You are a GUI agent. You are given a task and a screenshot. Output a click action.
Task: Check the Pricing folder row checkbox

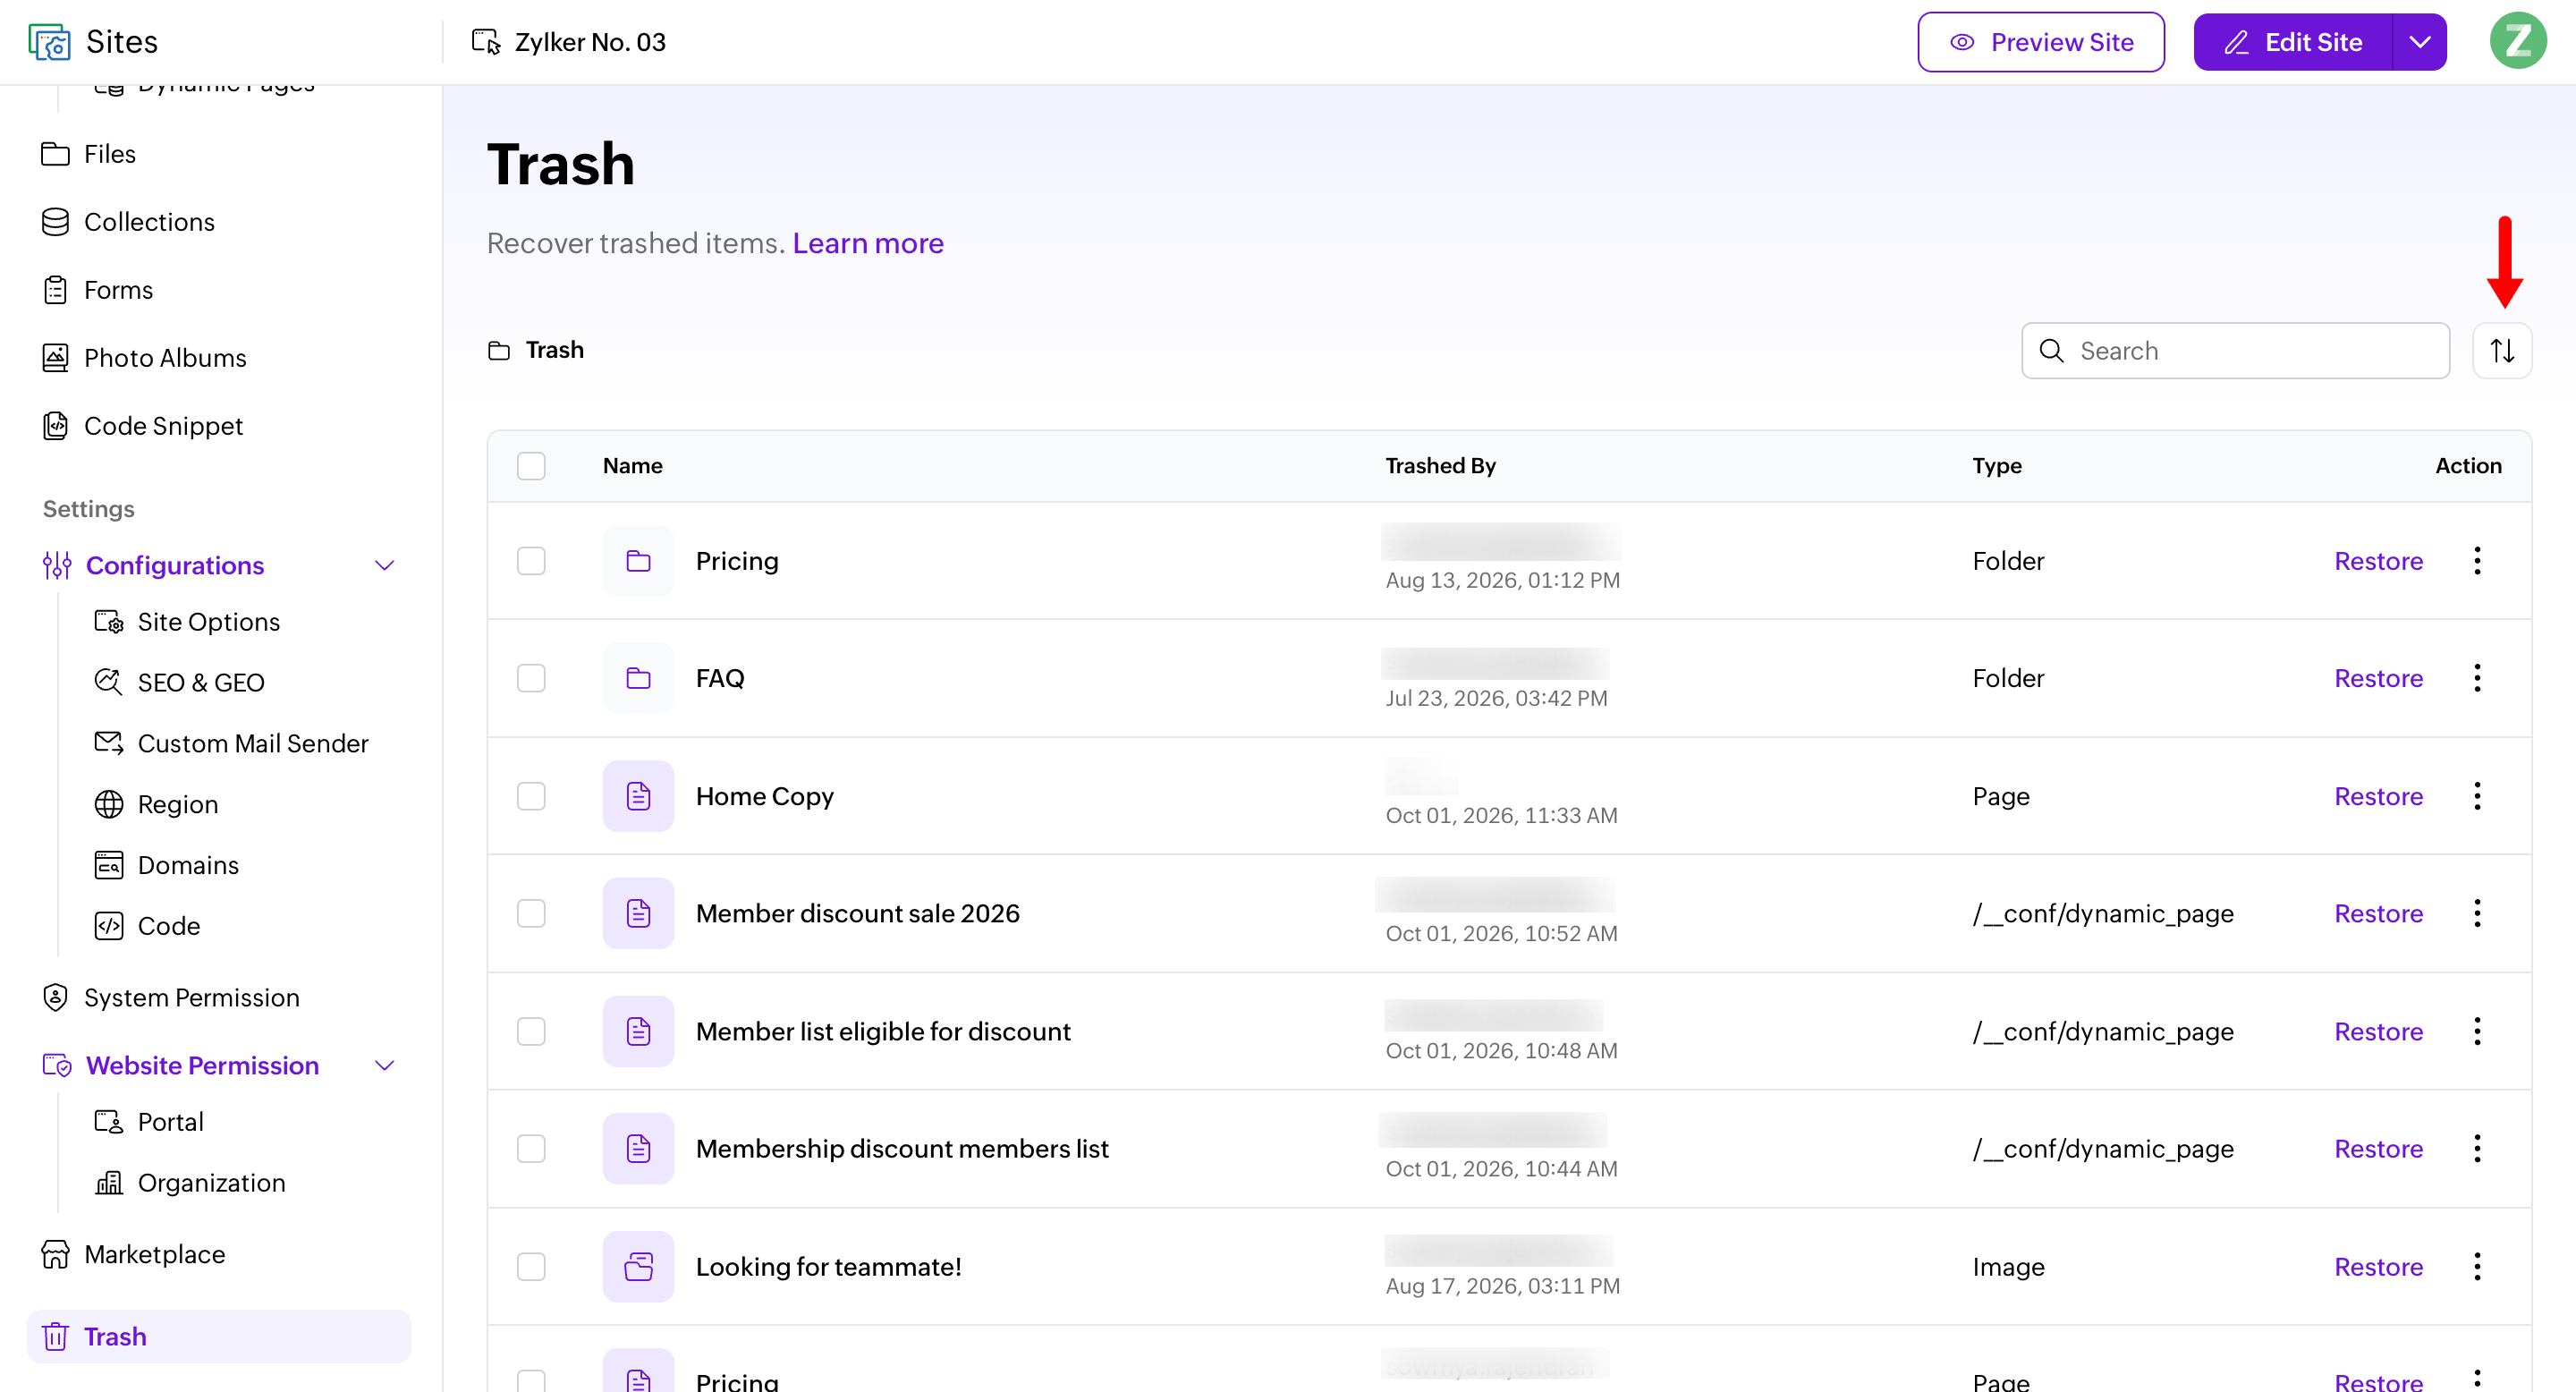pyautogui.click(x=531, y=561)
